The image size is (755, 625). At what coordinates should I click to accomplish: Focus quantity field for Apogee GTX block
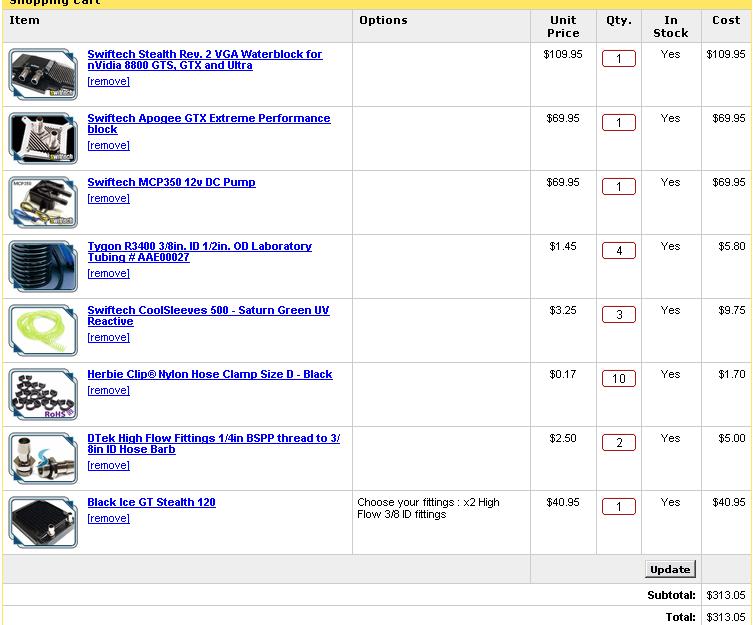tap(619, 123)
